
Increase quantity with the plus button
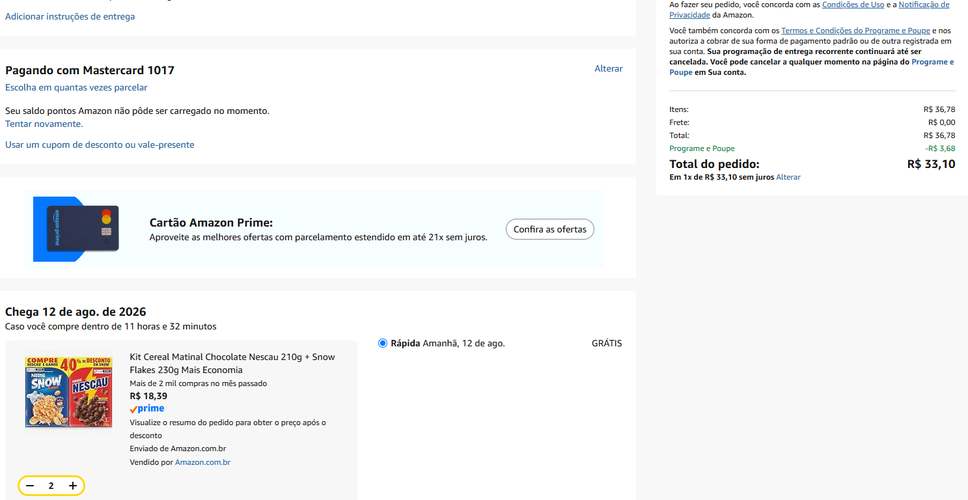click(73, 486)
